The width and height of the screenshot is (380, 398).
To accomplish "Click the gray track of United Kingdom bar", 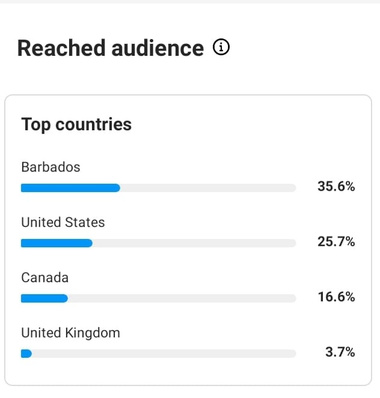I will click(x=164, y=354).
